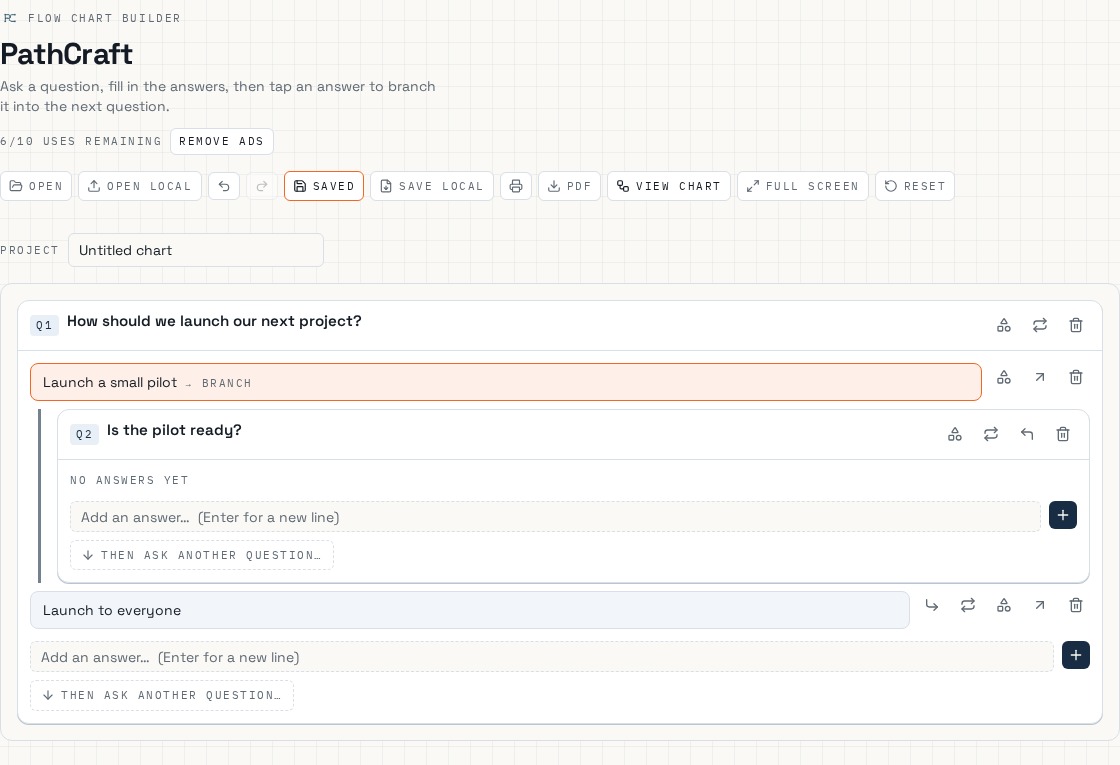Click the diagonal arrow icon beside 'Launch a small pilot'
This screenshot has width=1120, height=765.
(x=1040, y=377)
